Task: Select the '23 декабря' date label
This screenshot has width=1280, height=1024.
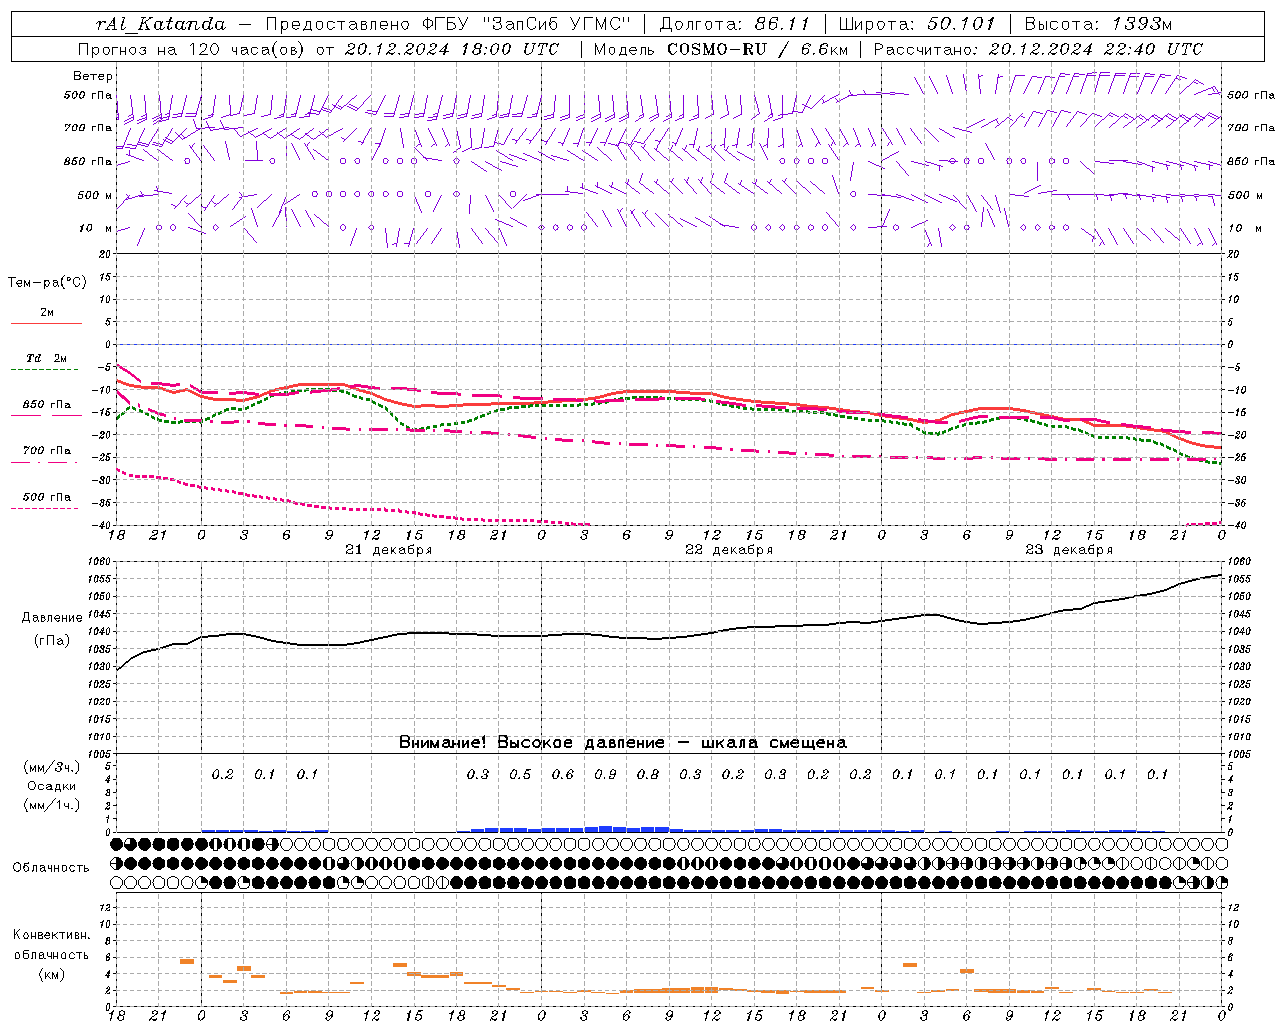Action: point(1069,550)
